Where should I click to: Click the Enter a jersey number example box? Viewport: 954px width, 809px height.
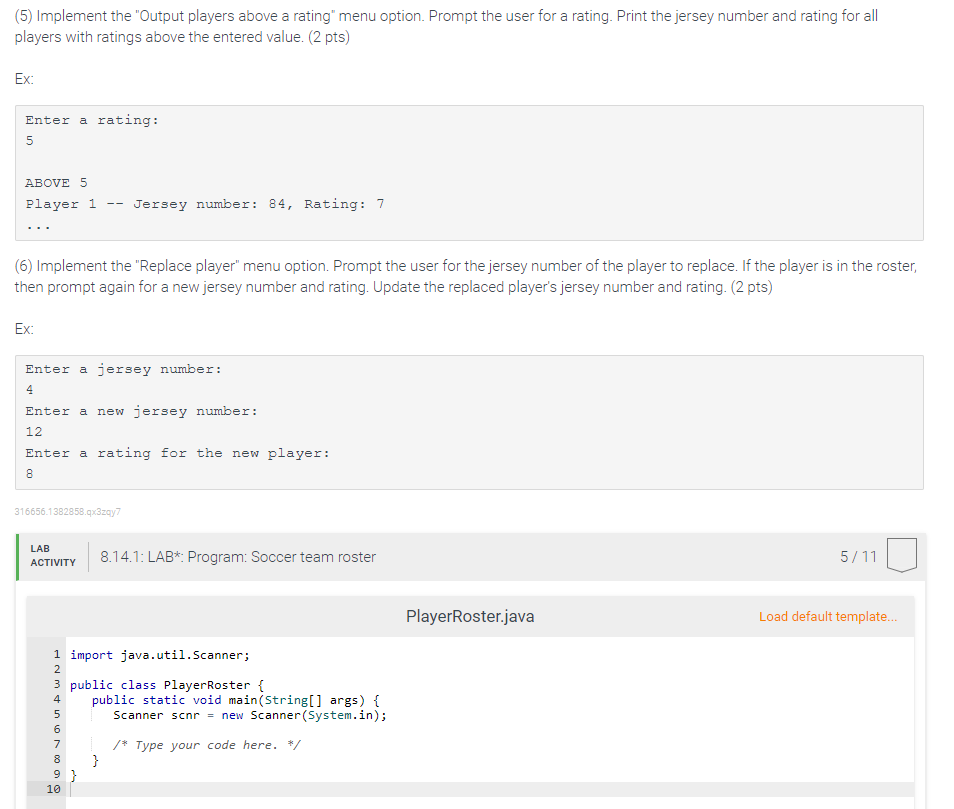468,421
